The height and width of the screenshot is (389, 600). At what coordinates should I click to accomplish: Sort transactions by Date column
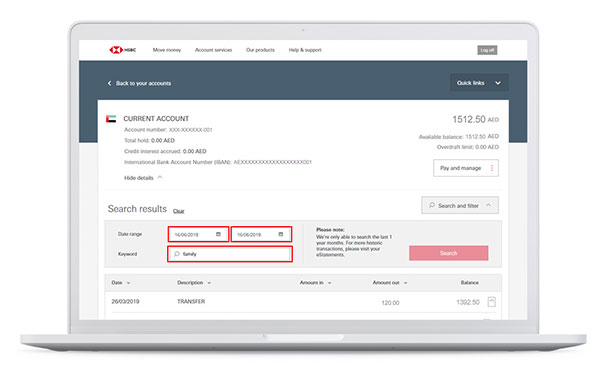point(121,283)
